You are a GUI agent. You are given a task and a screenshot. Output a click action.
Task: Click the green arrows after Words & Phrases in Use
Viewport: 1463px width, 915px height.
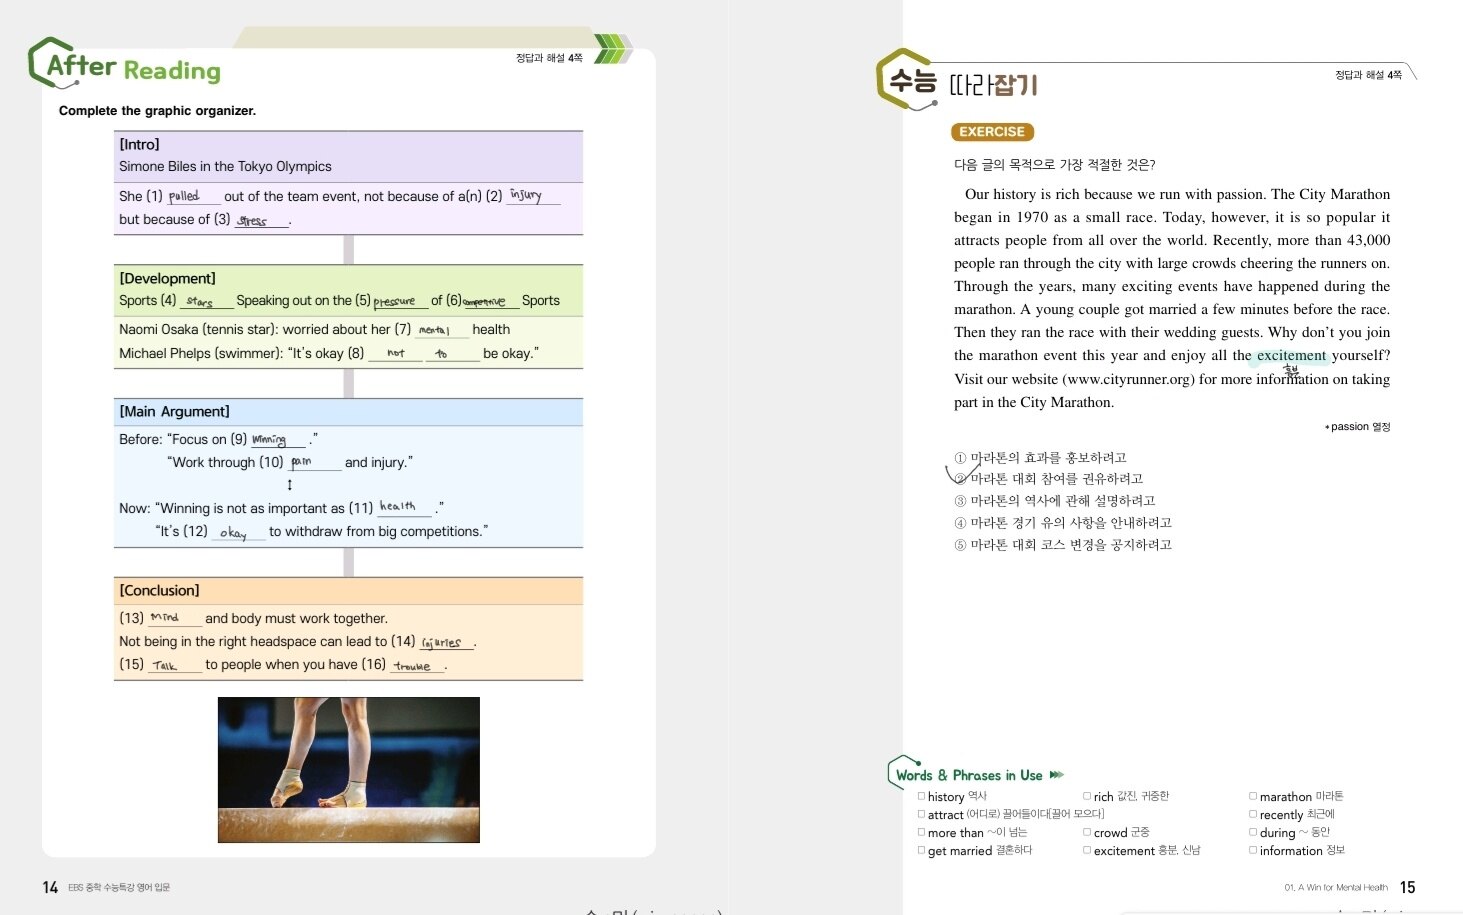tap(1057, 775)
